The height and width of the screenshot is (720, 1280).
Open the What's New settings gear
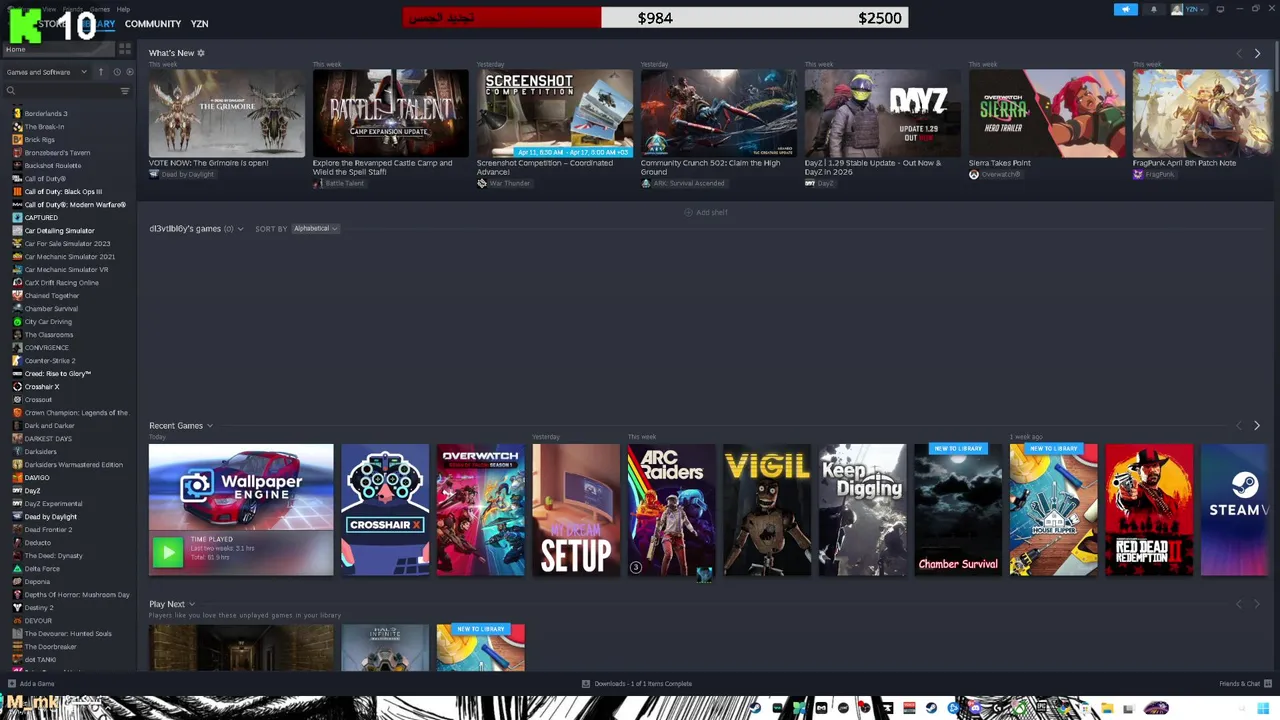pyautogui.click(x=201, y=53)
